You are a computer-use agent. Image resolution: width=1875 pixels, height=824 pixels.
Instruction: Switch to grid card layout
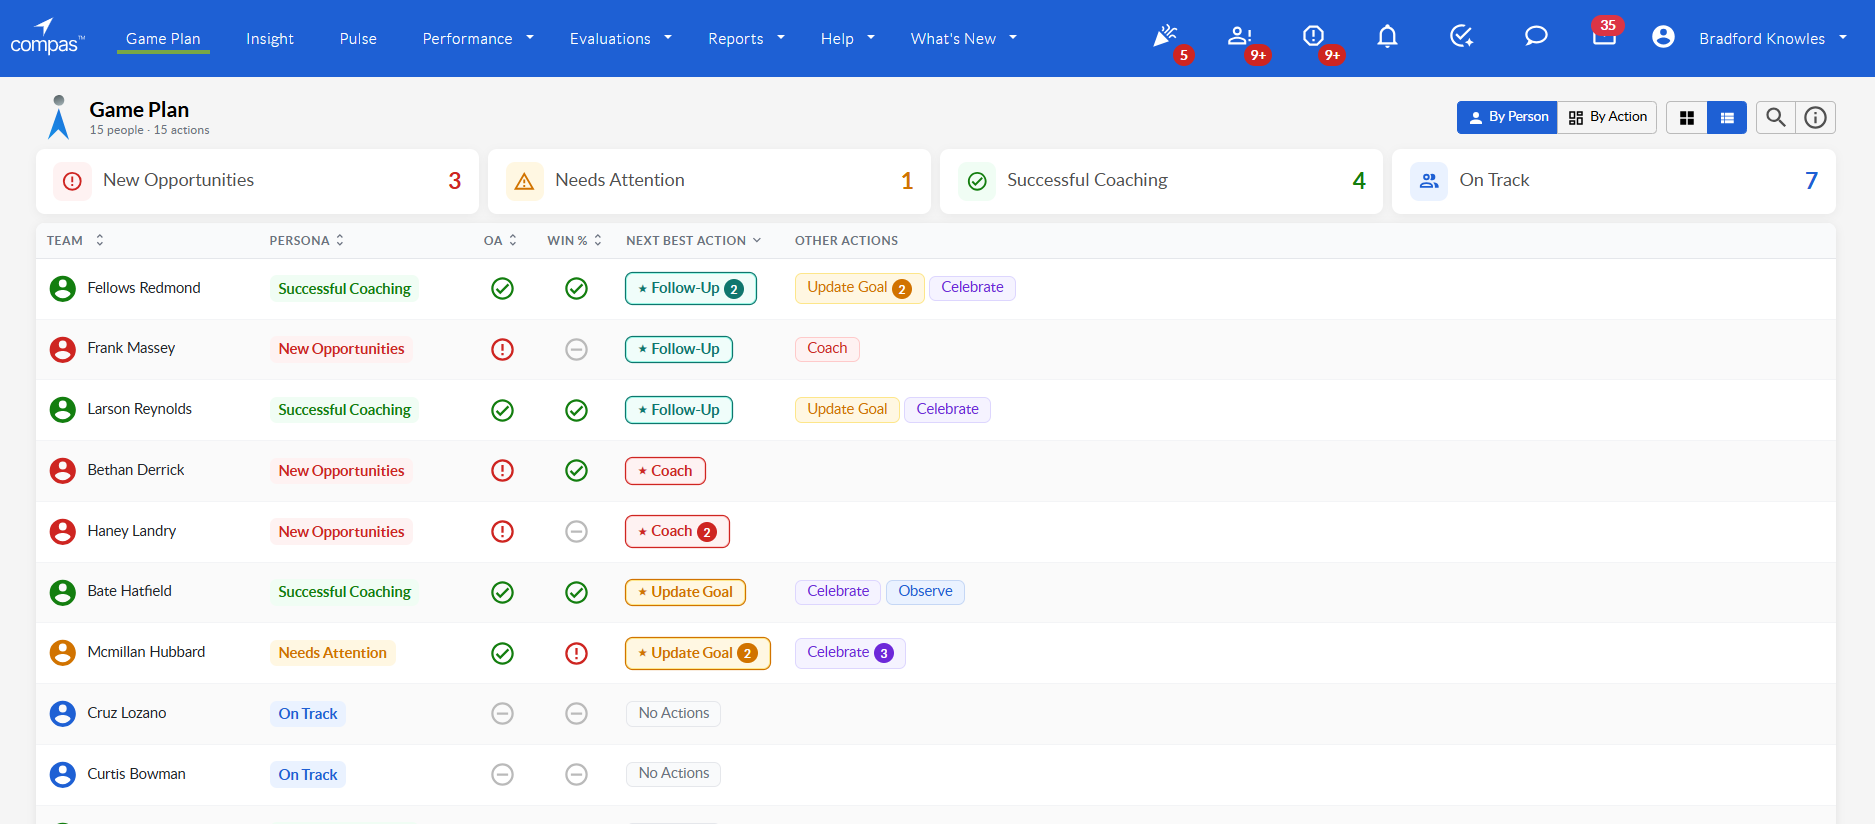point(1687,117)
